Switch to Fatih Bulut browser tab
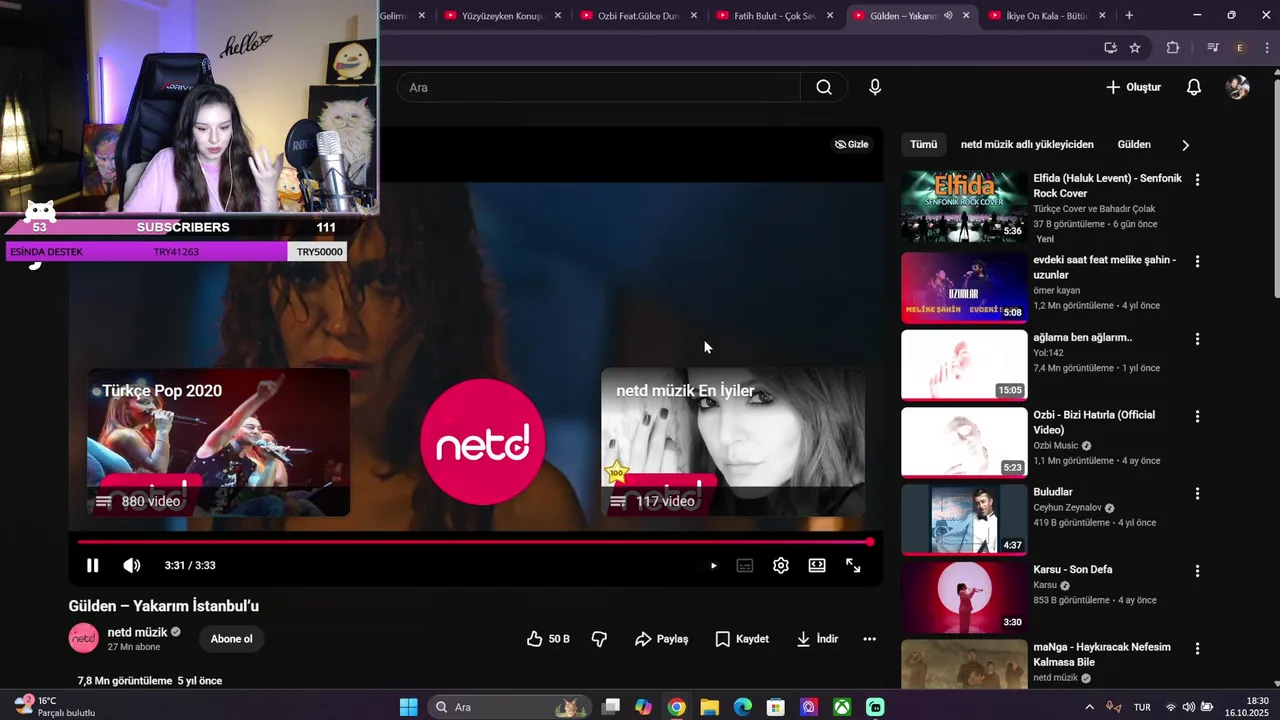1280x720 pixels. 773,16
